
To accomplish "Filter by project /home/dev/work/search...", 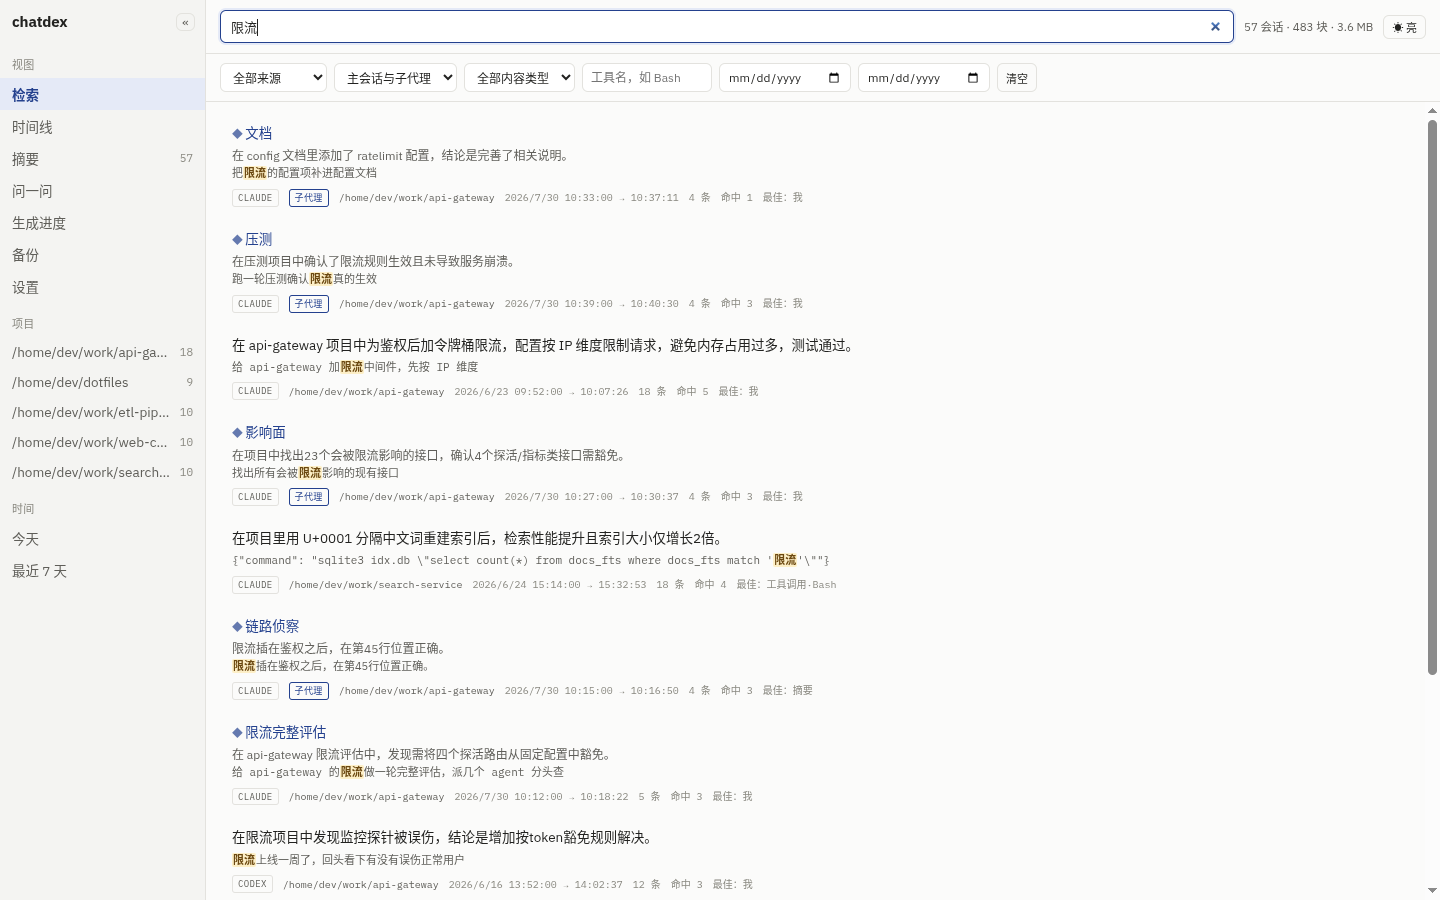I will [x=103, y=472].
